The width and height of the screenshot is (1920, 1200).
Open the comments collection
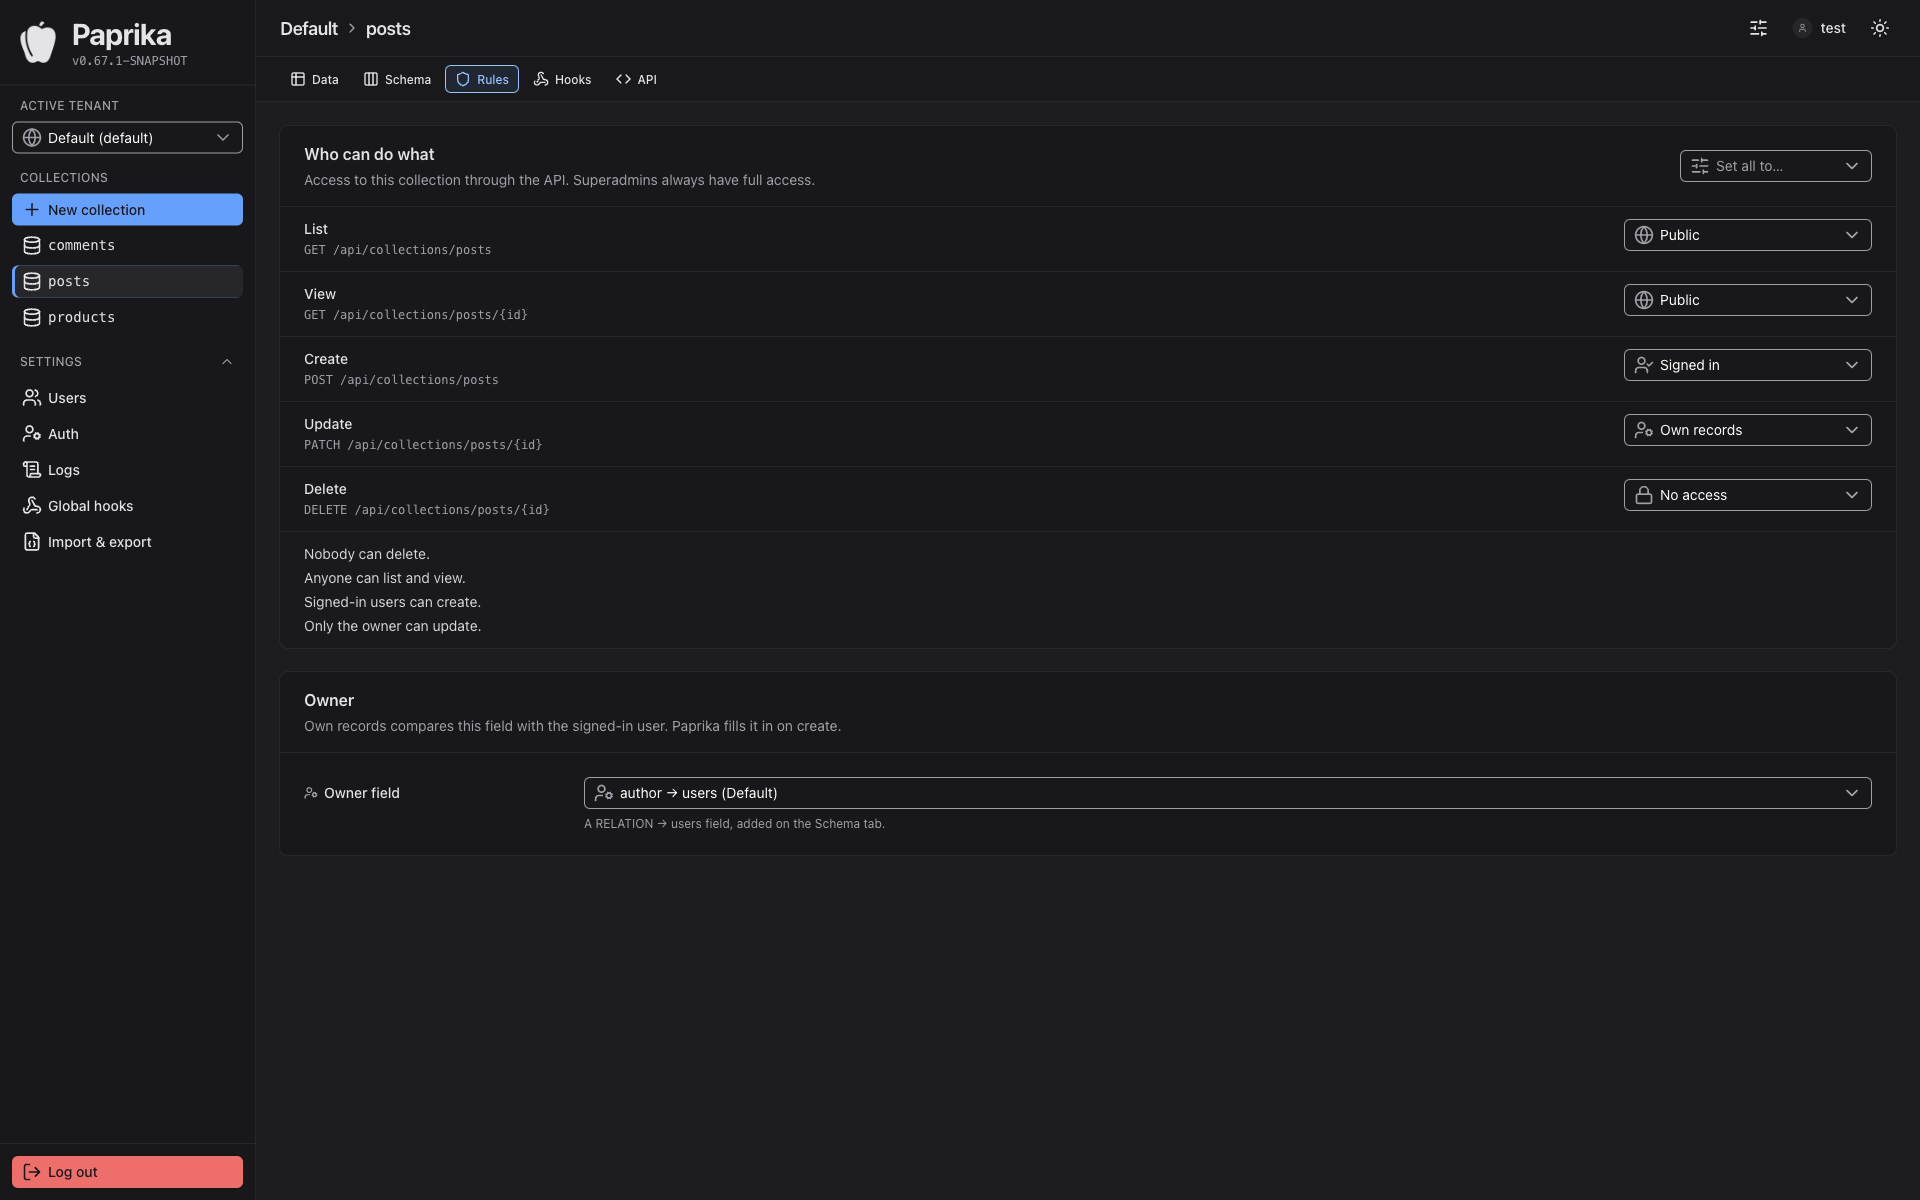coord(127,246)
